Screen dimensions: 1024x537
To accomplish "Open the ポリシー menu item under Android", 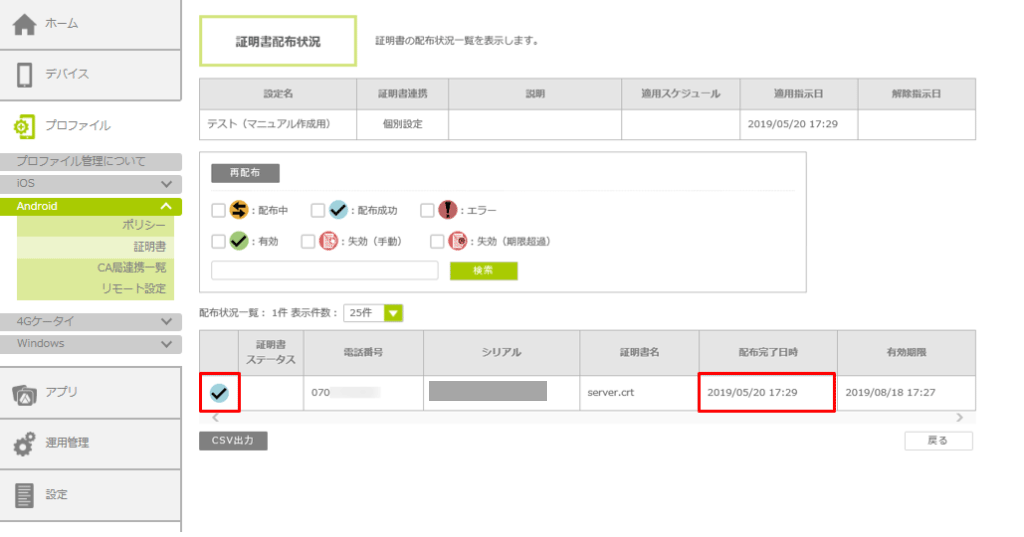I will point(143,226).
